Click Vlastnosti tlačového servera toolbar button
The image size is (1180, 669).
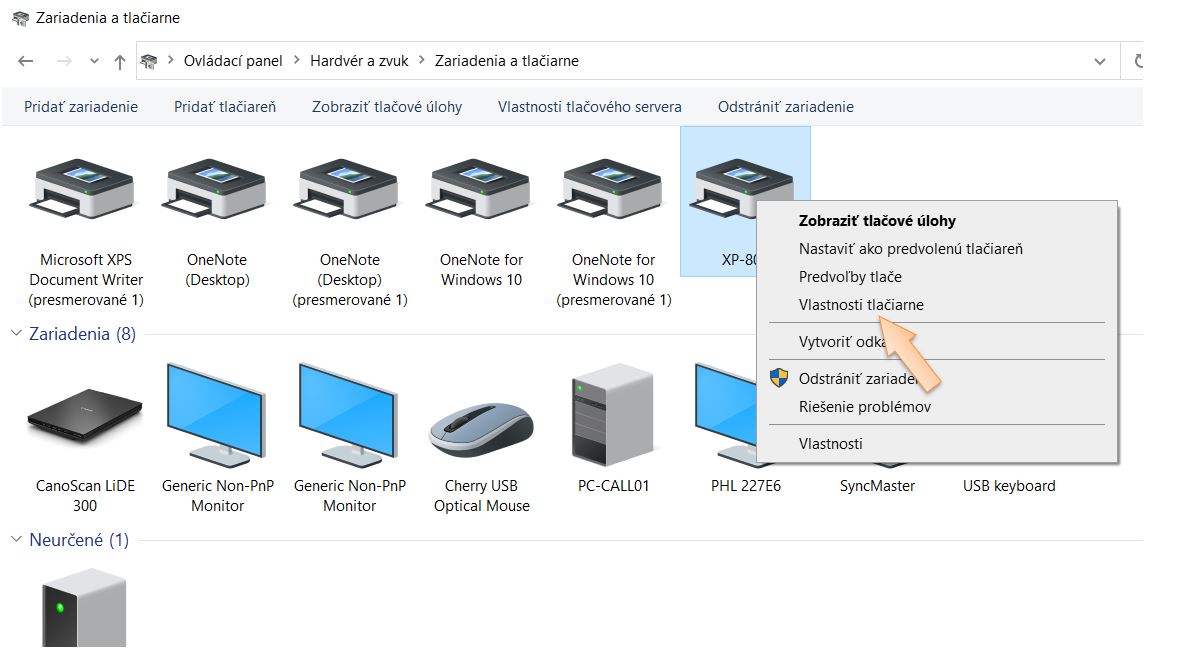pos(589,106)
